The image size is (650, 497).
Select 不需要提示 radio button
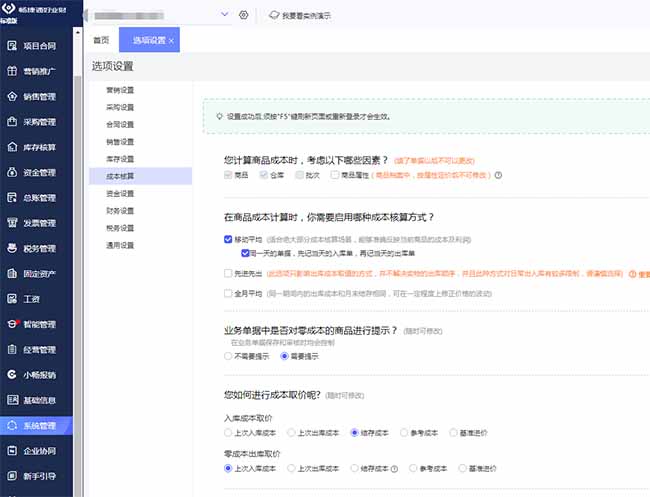click(x=228, y=356)
